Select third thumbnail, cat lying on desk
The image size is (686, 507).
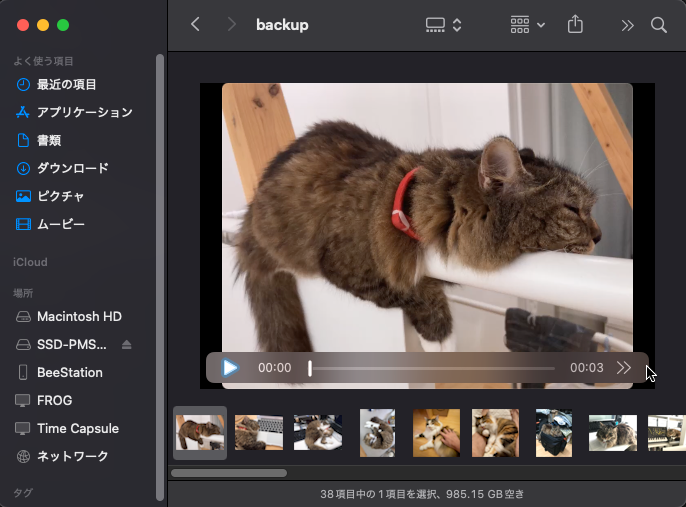[318, 433]
